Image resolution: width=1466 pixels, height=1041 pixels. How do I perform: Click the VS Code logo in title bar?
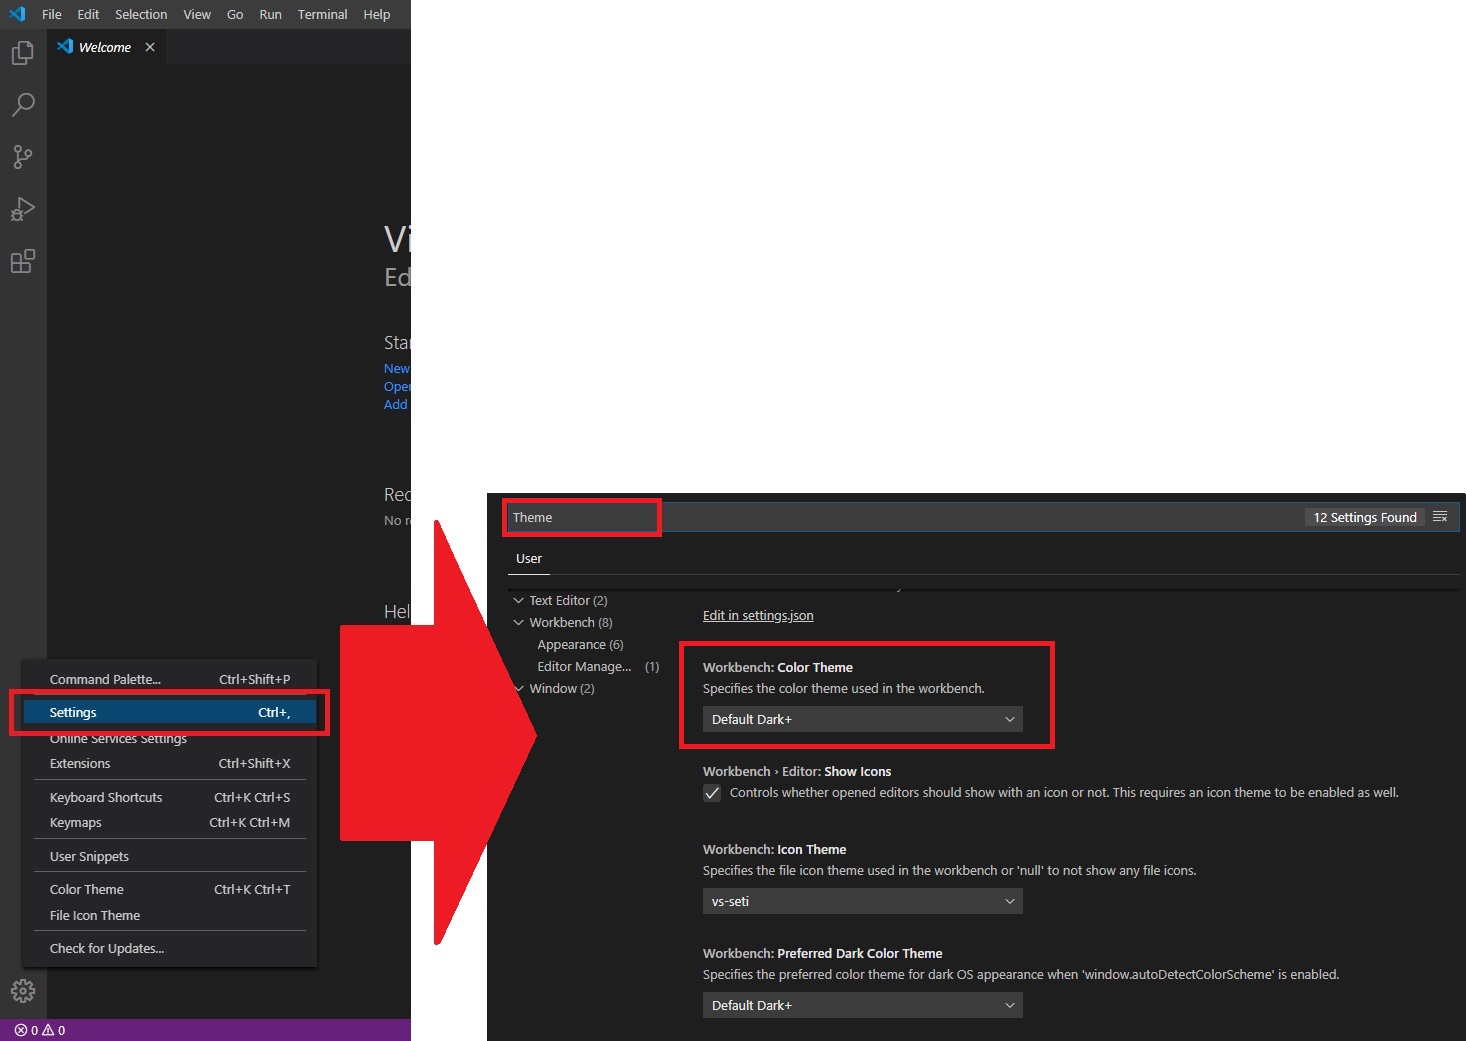[17, 14]
